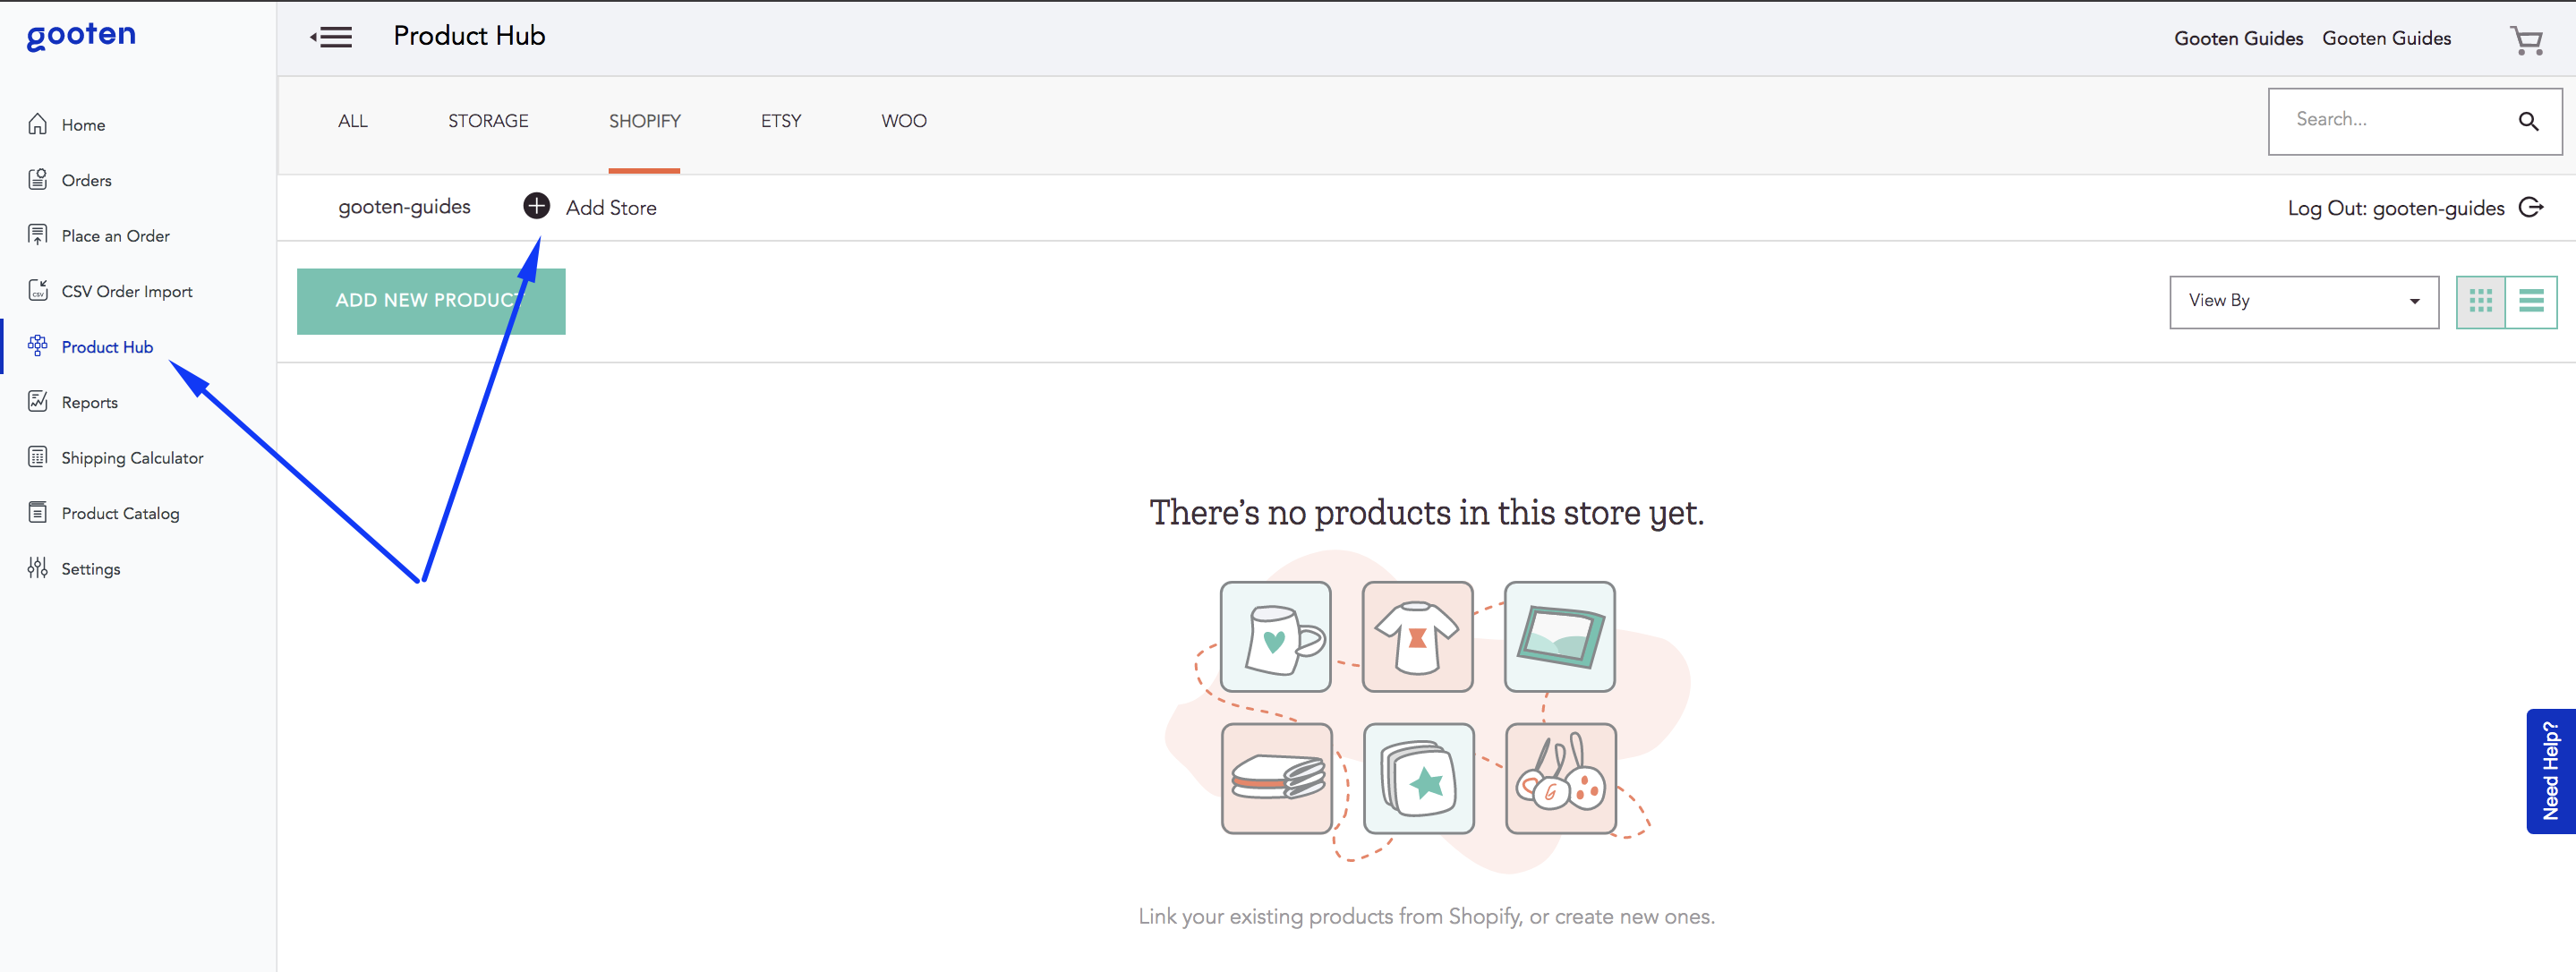Click the View By dropdown arrow
The image size is (2576, 972).
pos(2414,301)
